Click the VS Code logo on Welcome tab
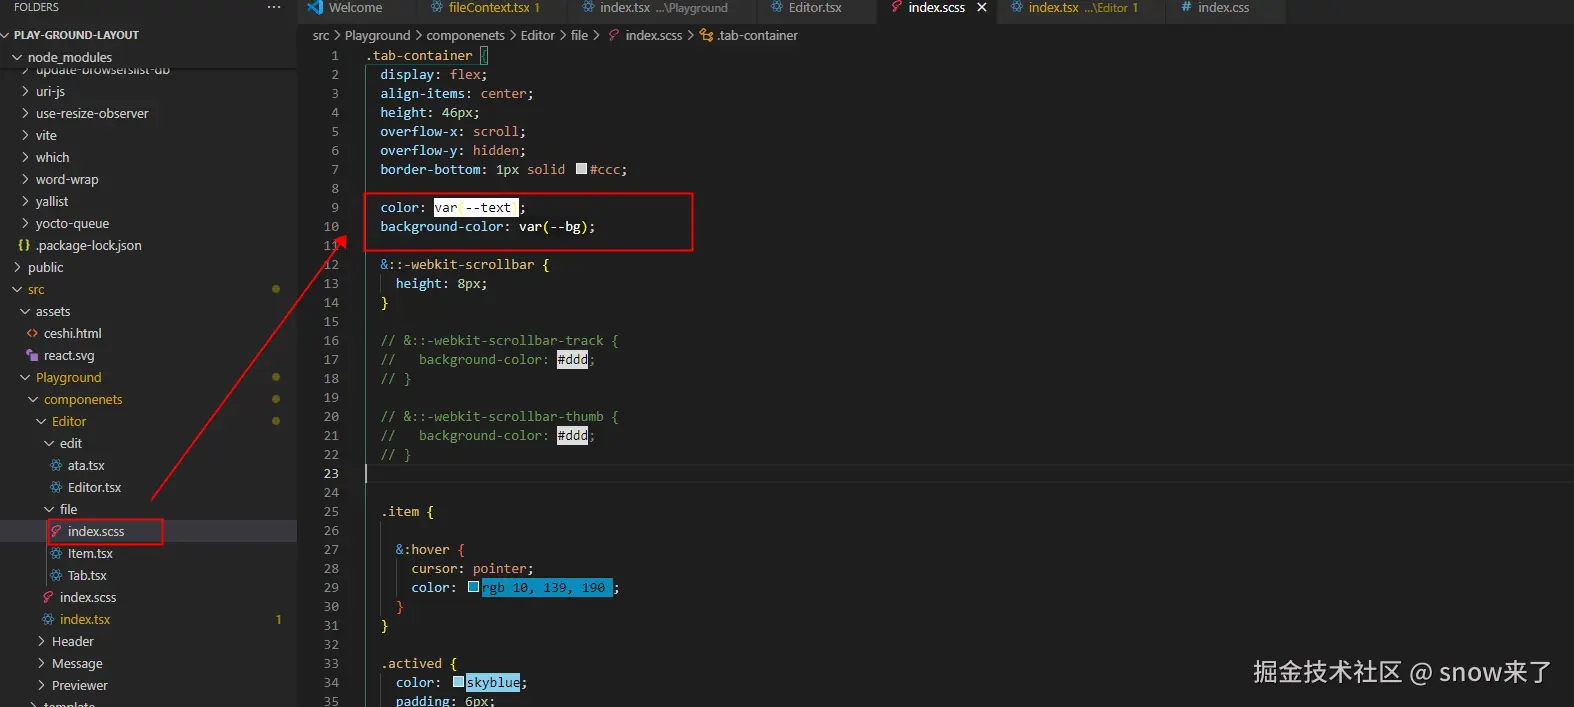 tap(315, 7)
